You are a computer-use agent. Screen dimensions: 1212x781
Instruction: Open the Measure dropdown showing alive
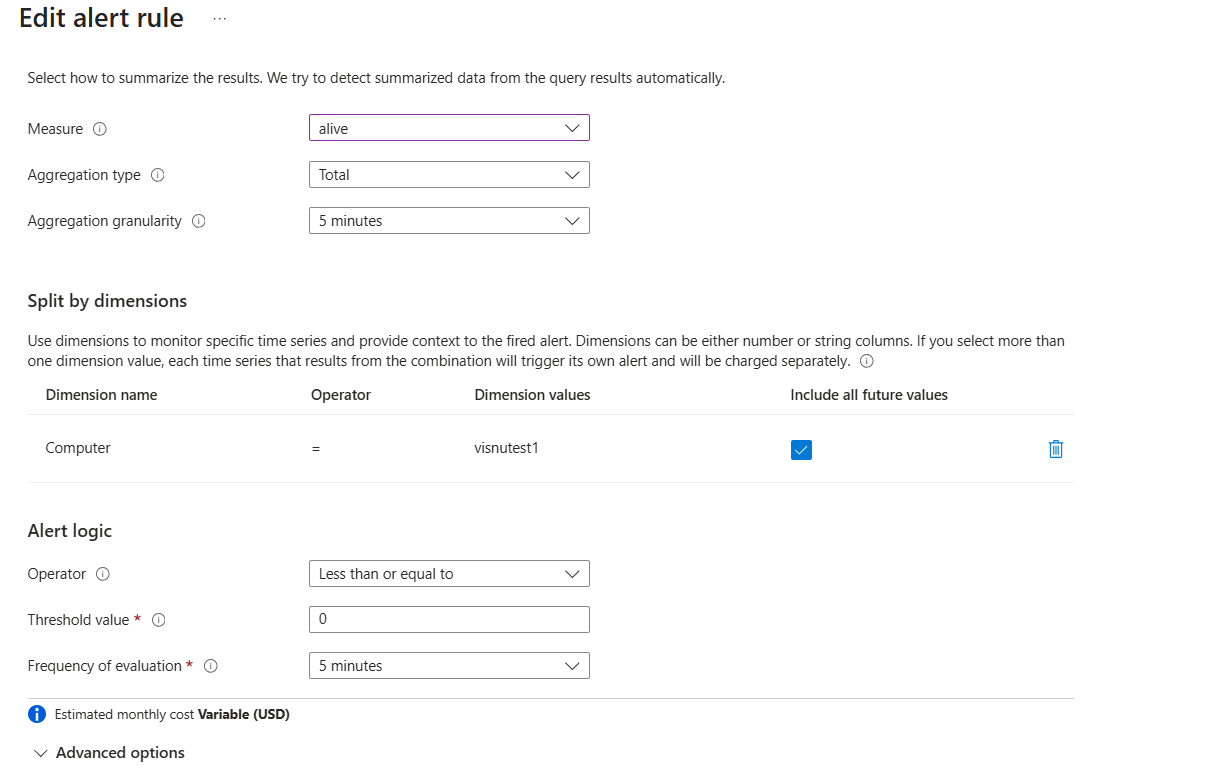(449, 128)
